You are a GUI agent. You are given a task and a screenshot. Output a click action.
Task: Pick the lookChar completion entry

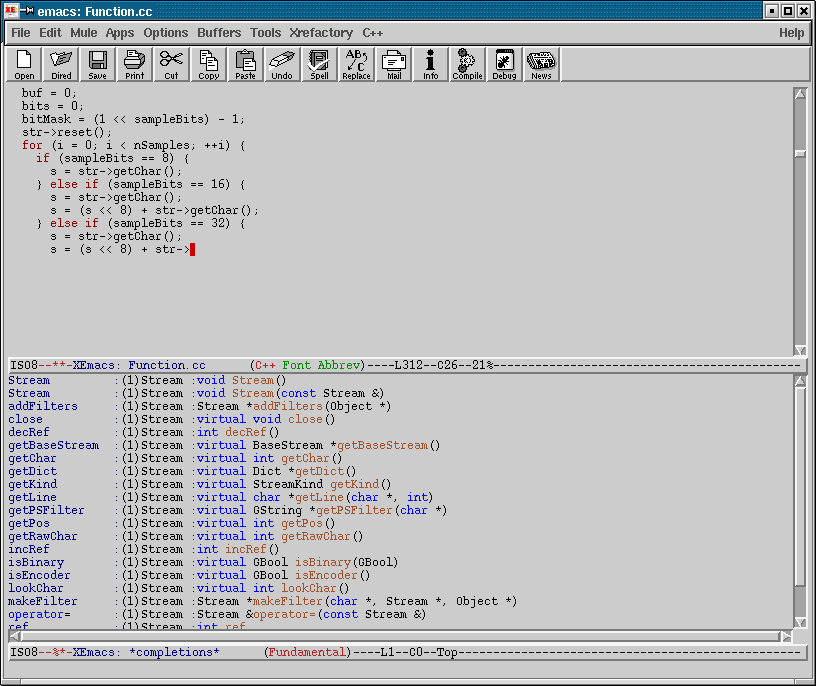point(36,589)
